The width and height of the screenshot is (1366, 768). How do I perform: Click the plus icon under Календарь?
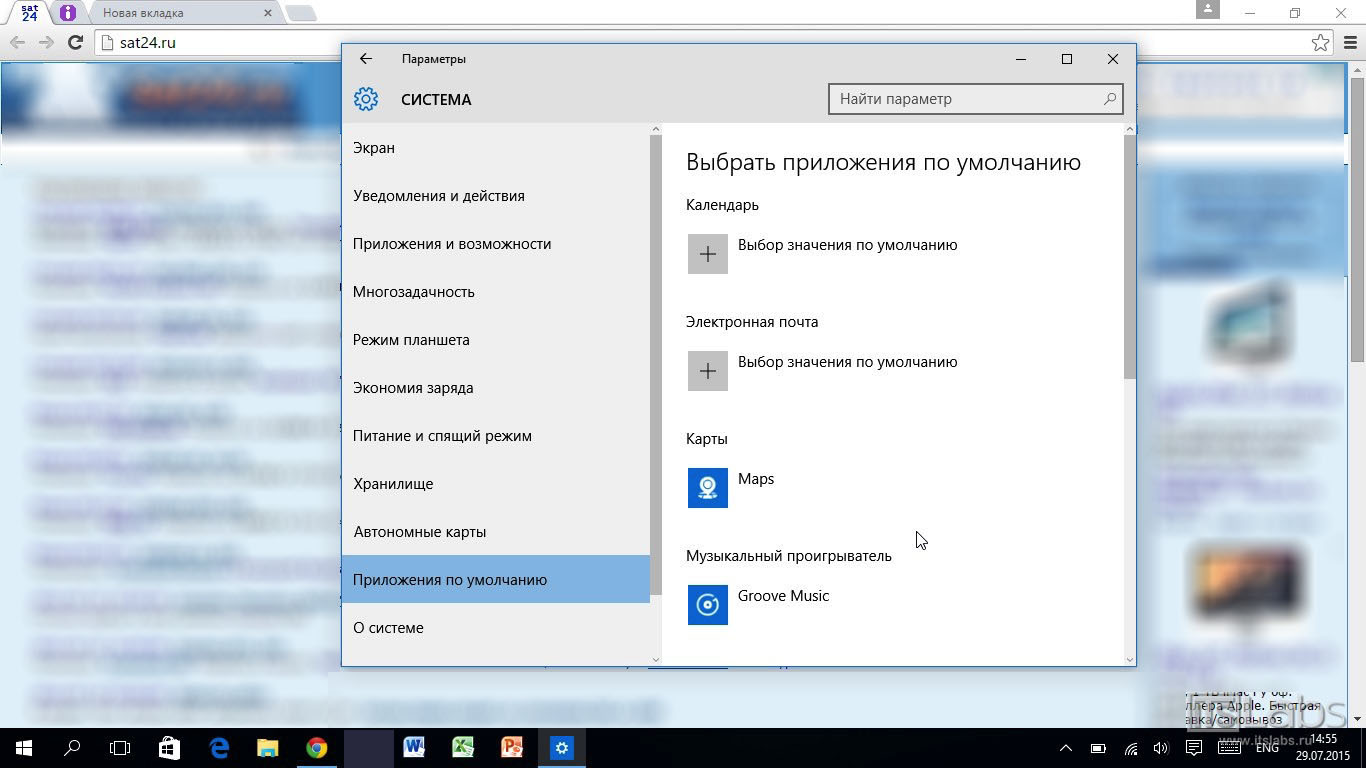coord(708,254)
